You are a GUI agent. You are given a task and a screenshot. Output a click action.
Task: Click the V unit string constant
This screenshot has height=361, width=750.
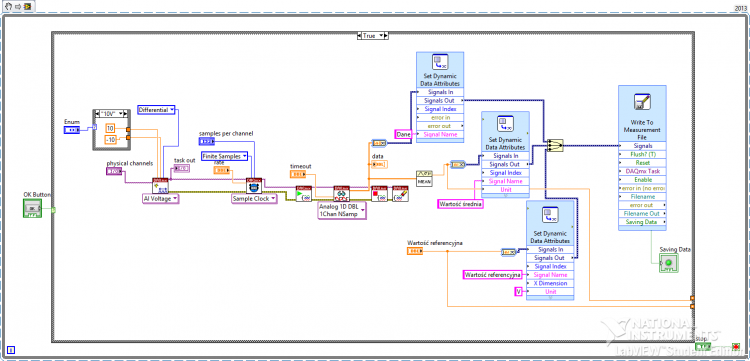[x=518, y=292]
